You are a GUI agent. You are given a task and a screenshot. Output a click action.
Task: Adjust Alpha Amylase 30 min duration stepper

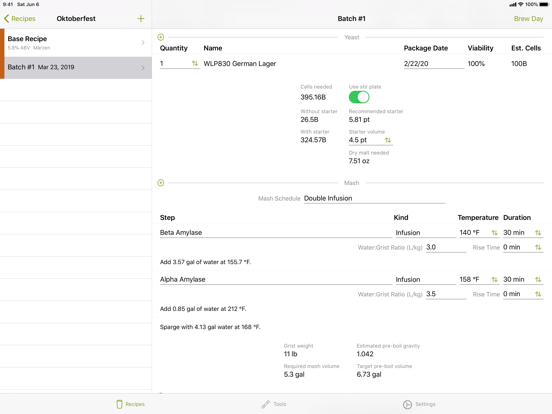click(538, 280)
